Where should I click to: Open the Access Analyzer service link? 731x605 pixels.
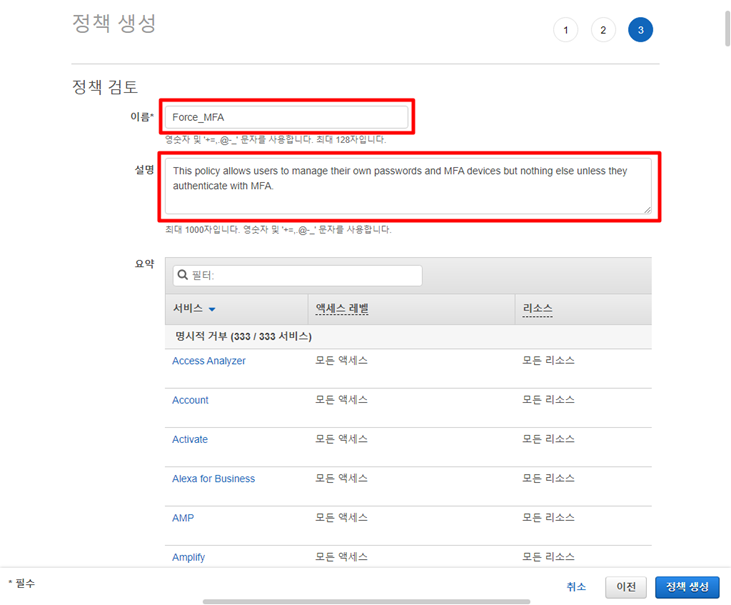pyautogui.click(x=209, y=361)
